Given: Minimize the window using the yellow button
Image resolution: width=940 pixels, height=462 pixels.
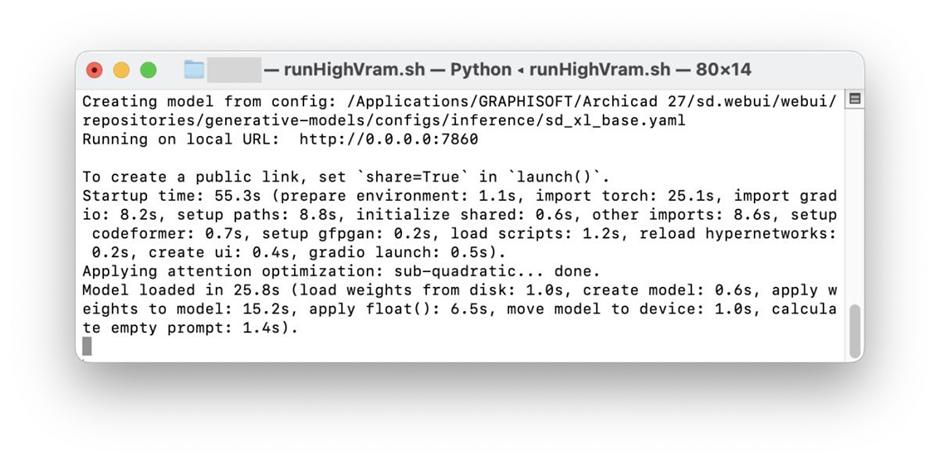Looking at the screenshot, I should click(121, 70).
